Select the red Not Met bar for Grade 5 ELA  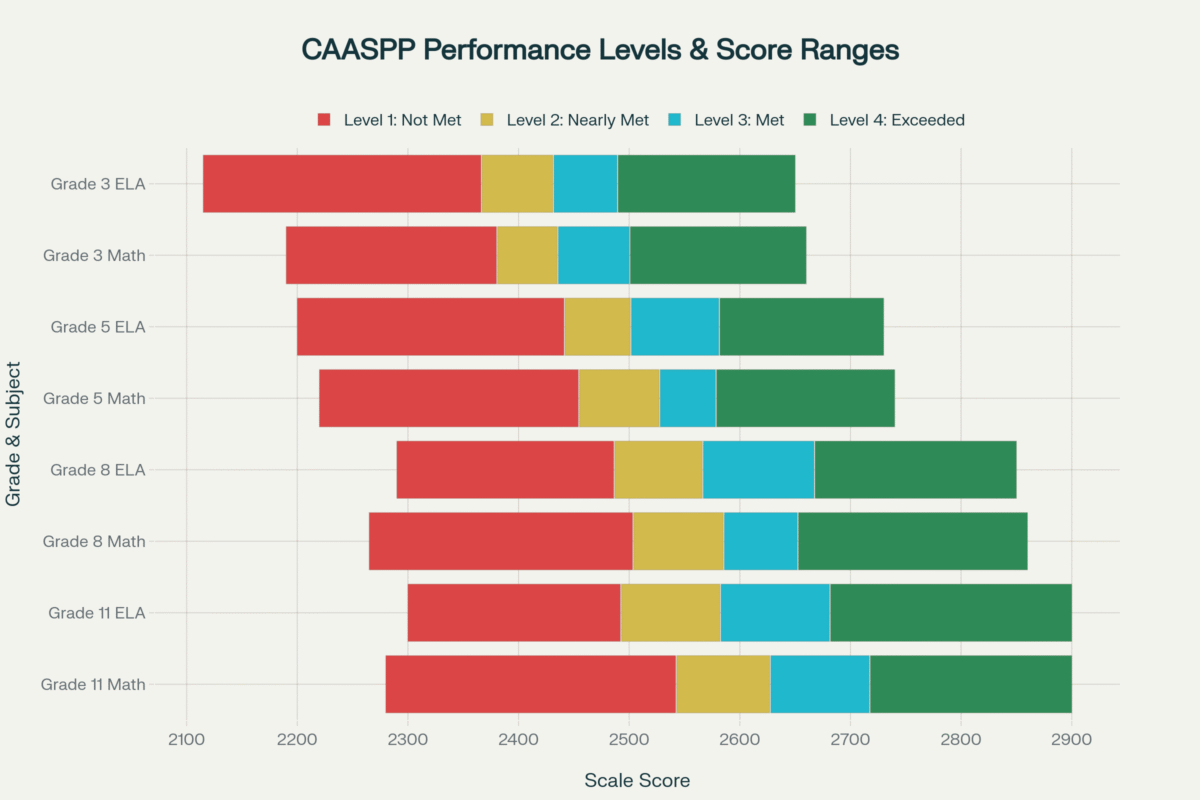(x=431, y=327)
